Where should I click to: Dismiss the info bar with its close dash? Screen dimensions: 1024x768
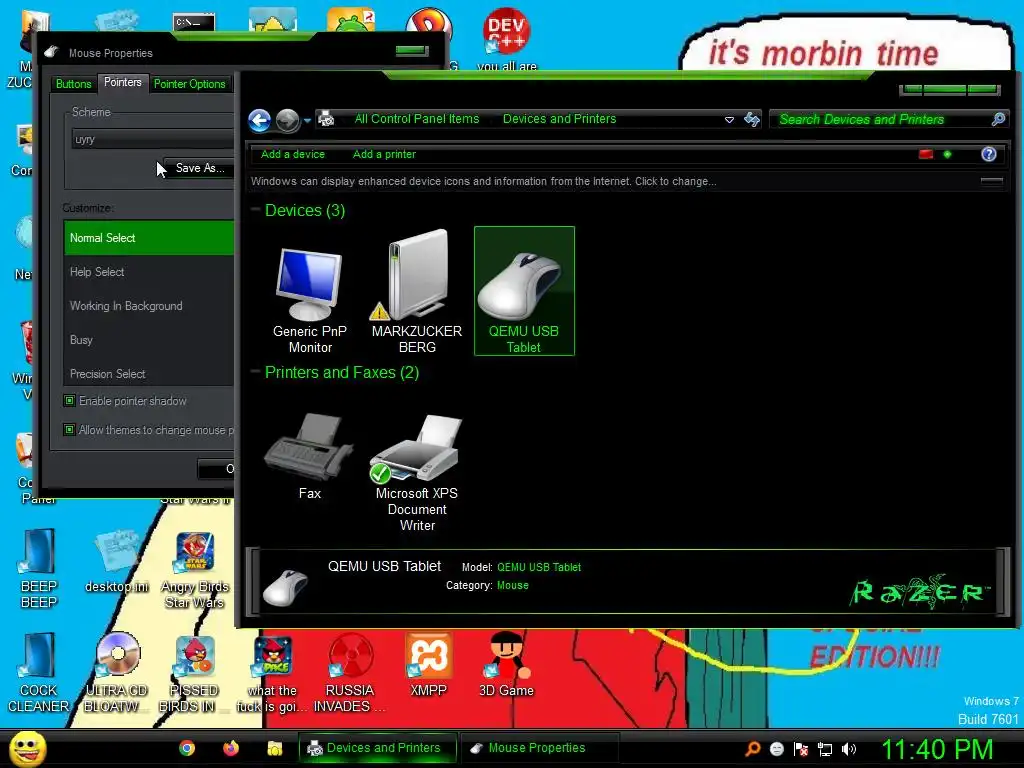click(991, 181)
